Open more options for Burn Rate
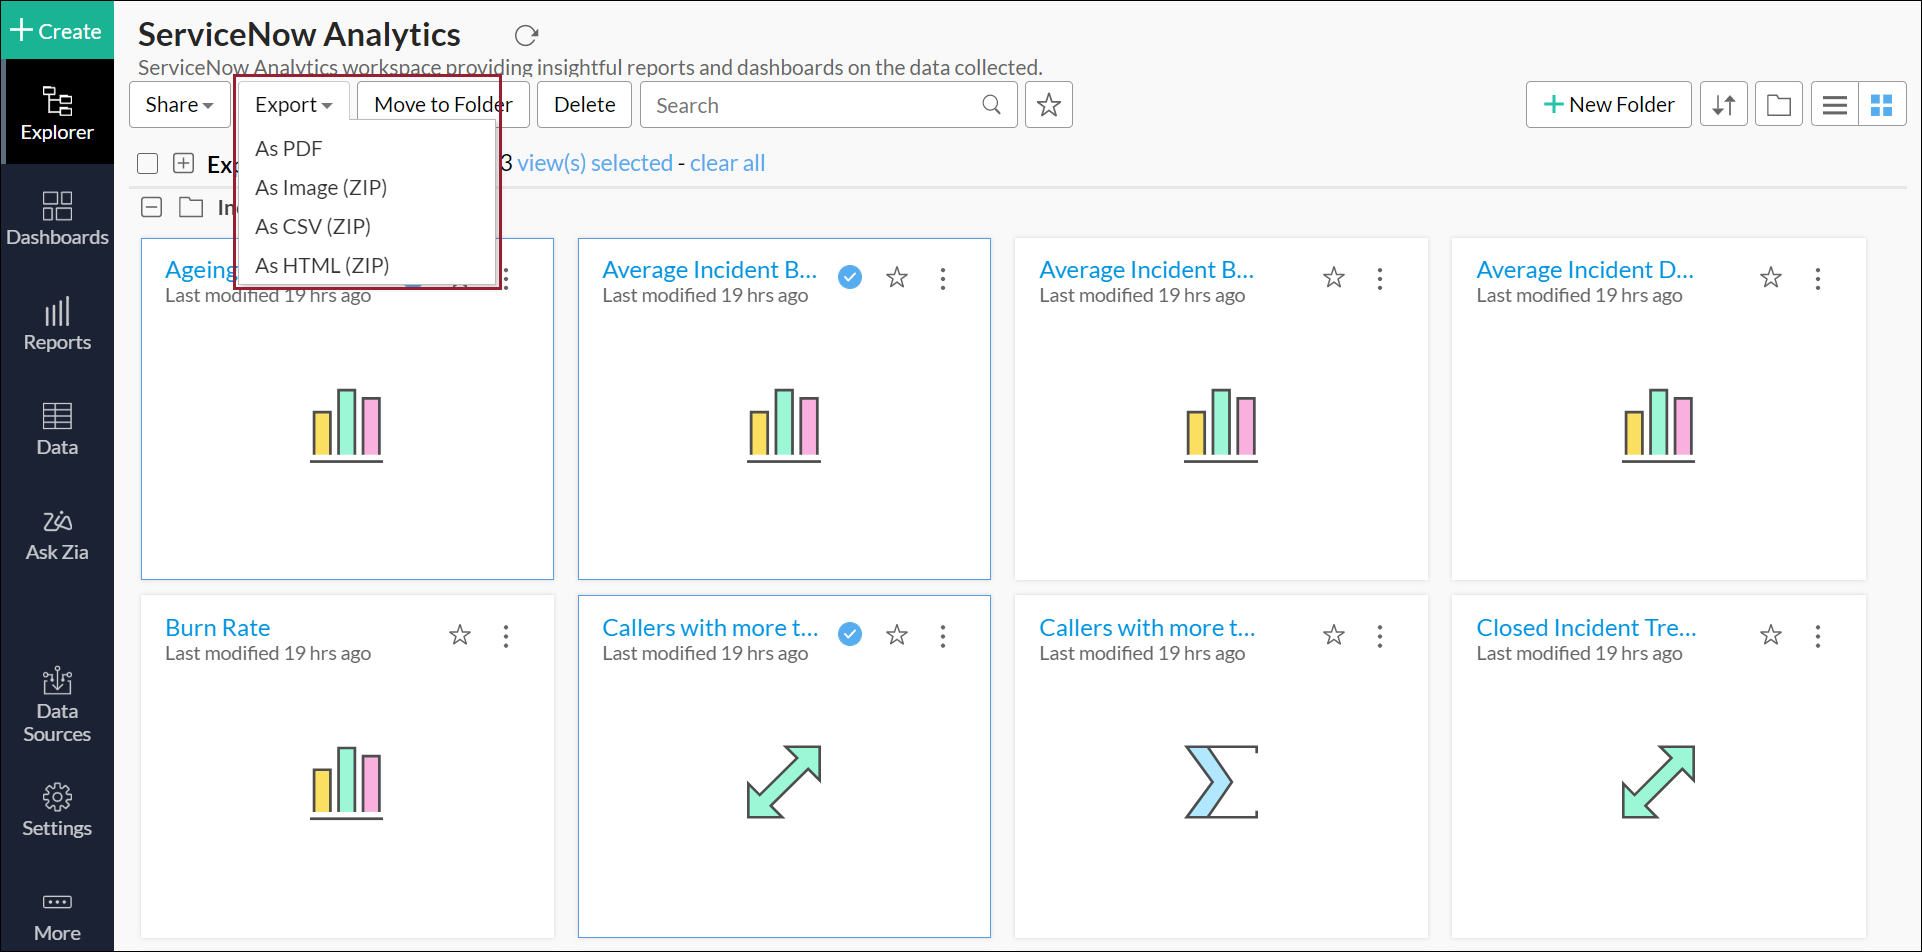Screen dimensions: 1922x952 [506, 636]
